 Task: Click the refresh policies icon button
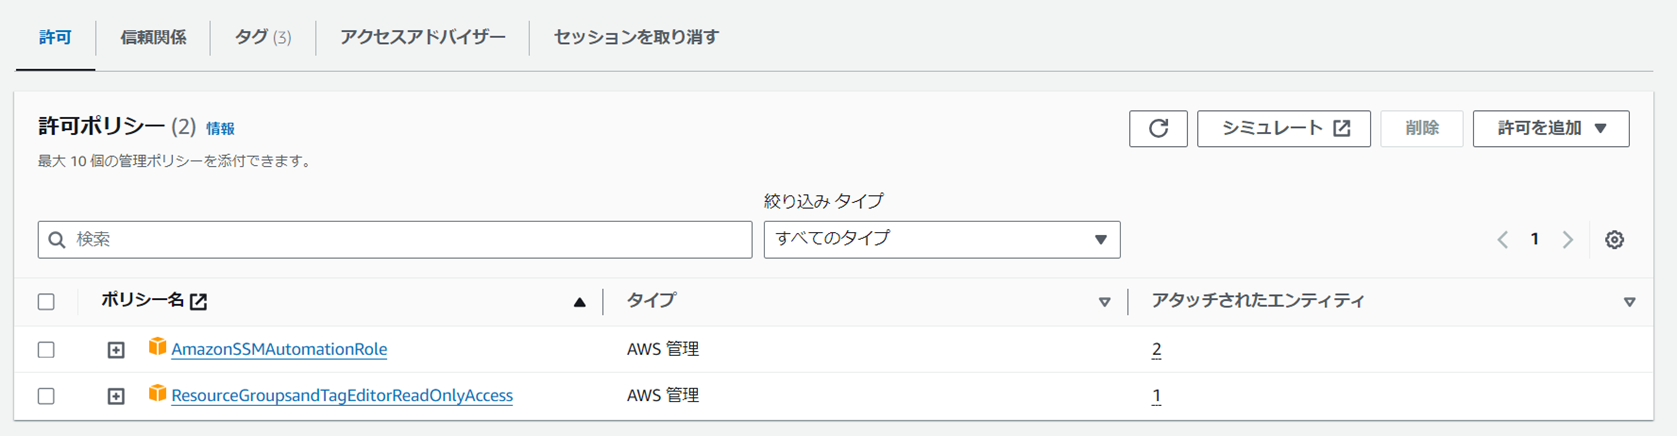(1158, 128)
